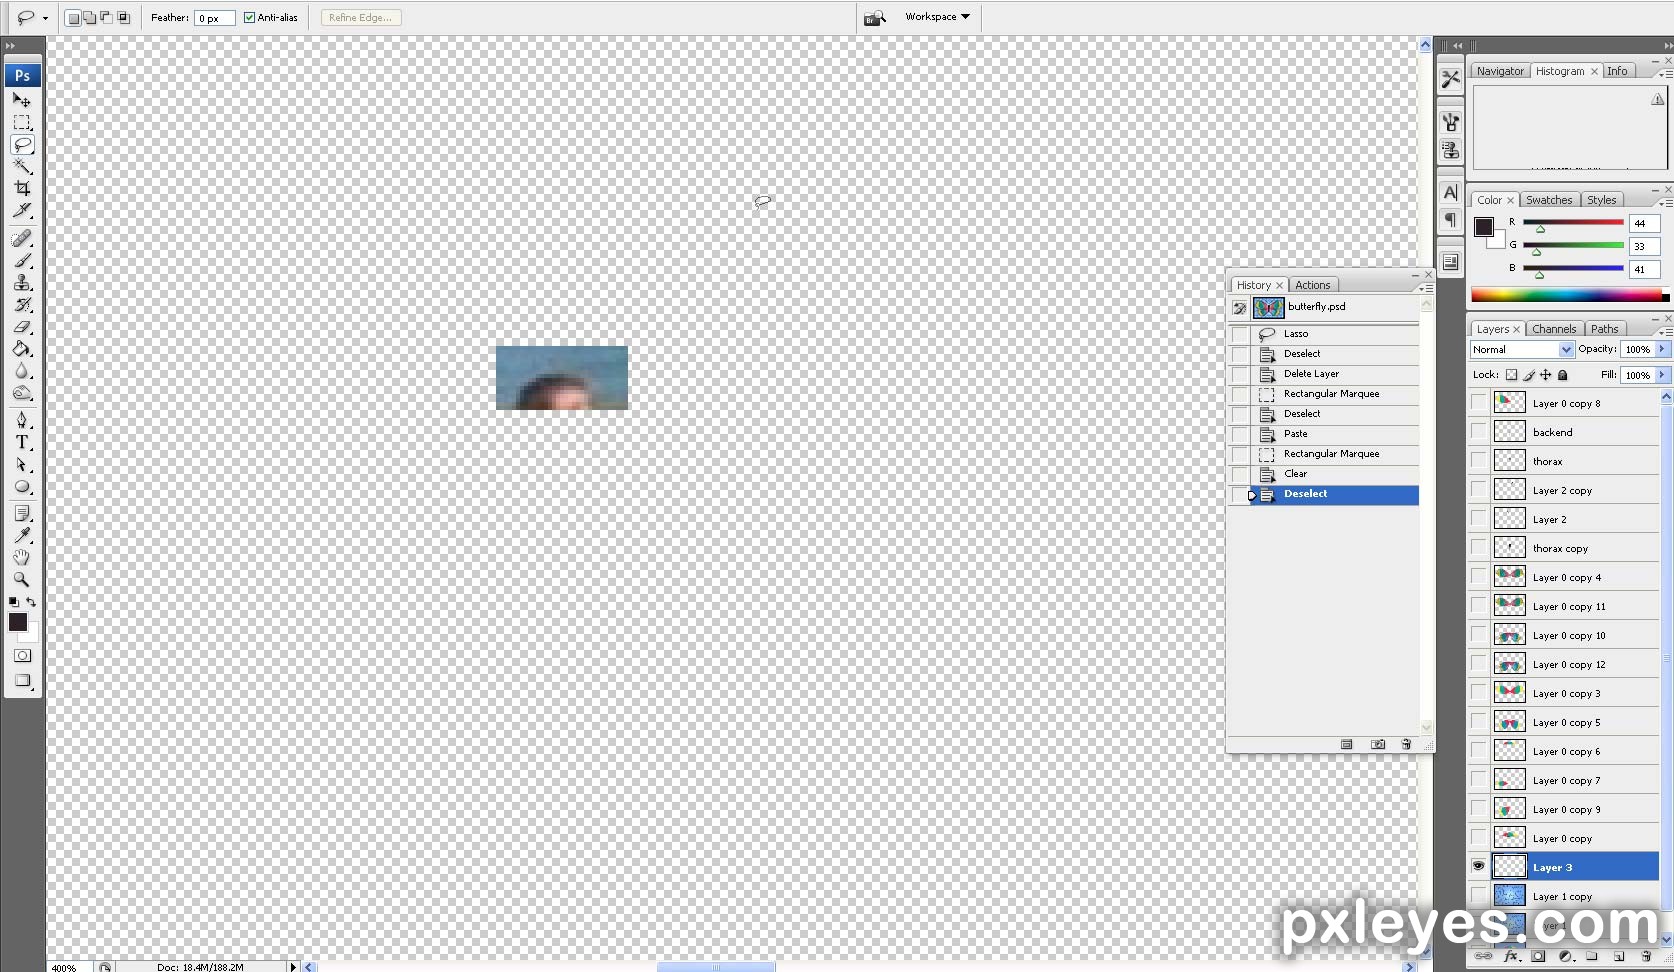This screenshot has width=1674, height=972.
Task: Switch to the Navigator tab
Action: [1500, 71]
